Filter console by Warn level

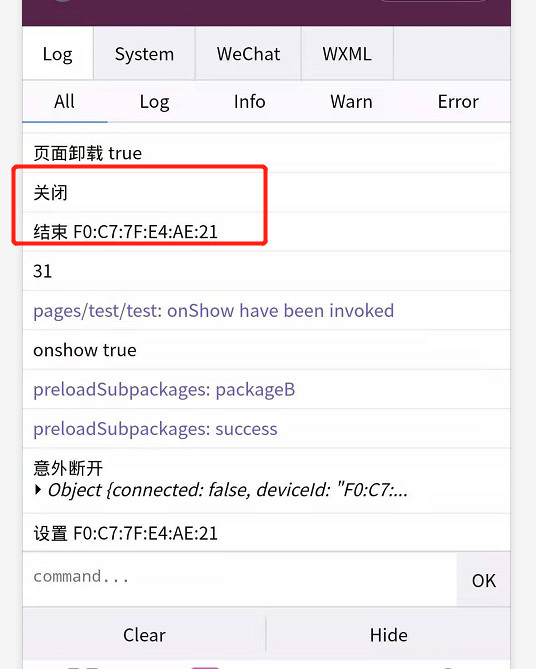point(351,102)
